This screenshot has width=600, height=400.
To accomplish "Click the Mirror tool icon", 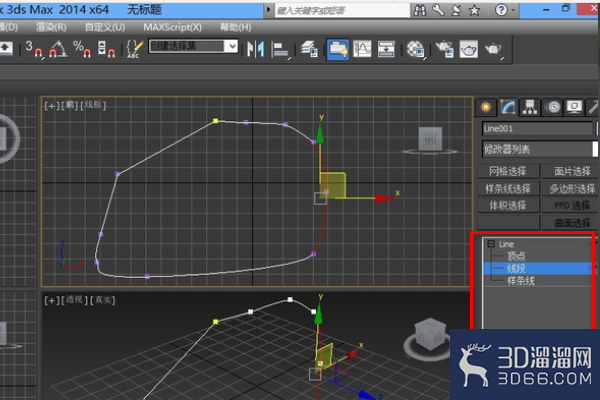I will (256, 49).
